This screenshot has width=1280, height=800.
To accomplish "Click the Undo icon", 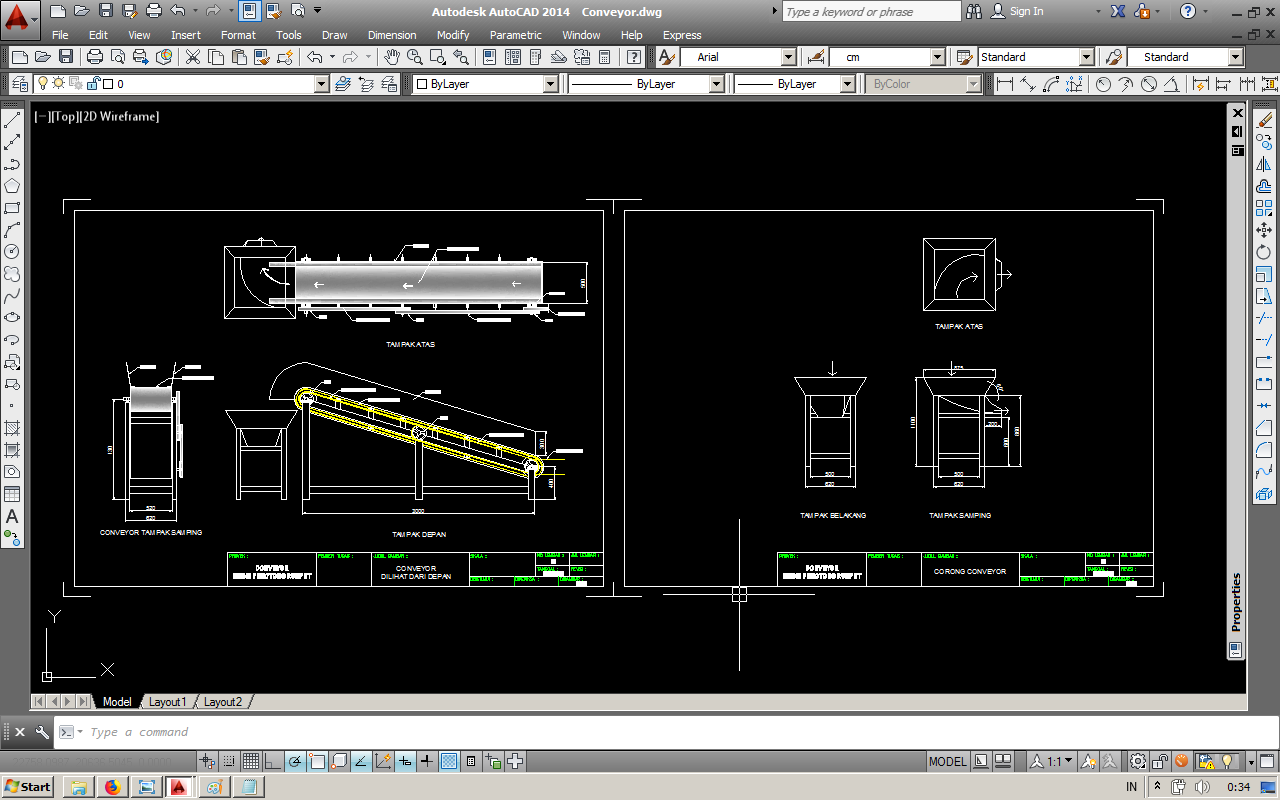I will click(x=315, y=57).
